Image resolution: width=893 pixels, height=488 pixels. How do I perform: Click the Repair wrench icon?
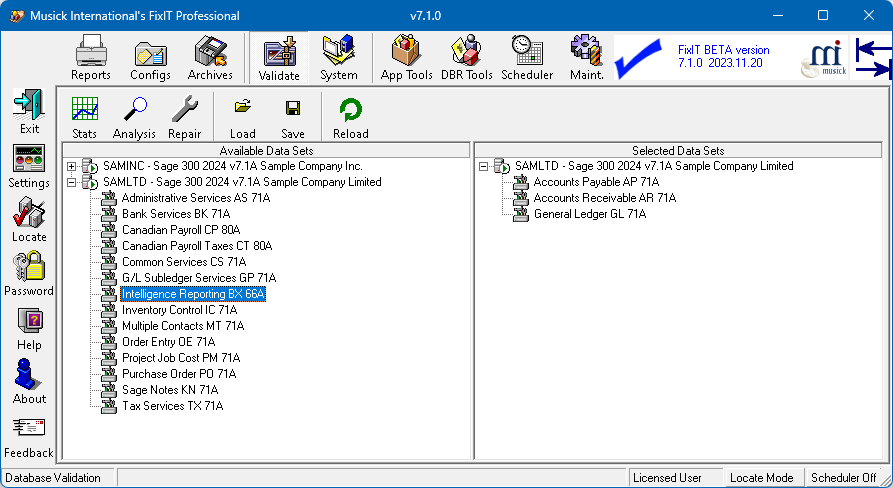tap(185, 117)
